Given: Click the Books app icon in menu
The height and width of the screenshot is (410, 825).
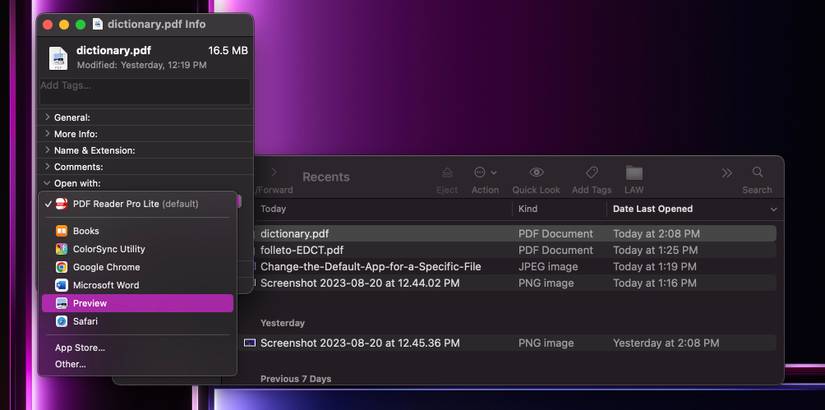Looking at the screenshot, I should (x=62, y=231).
